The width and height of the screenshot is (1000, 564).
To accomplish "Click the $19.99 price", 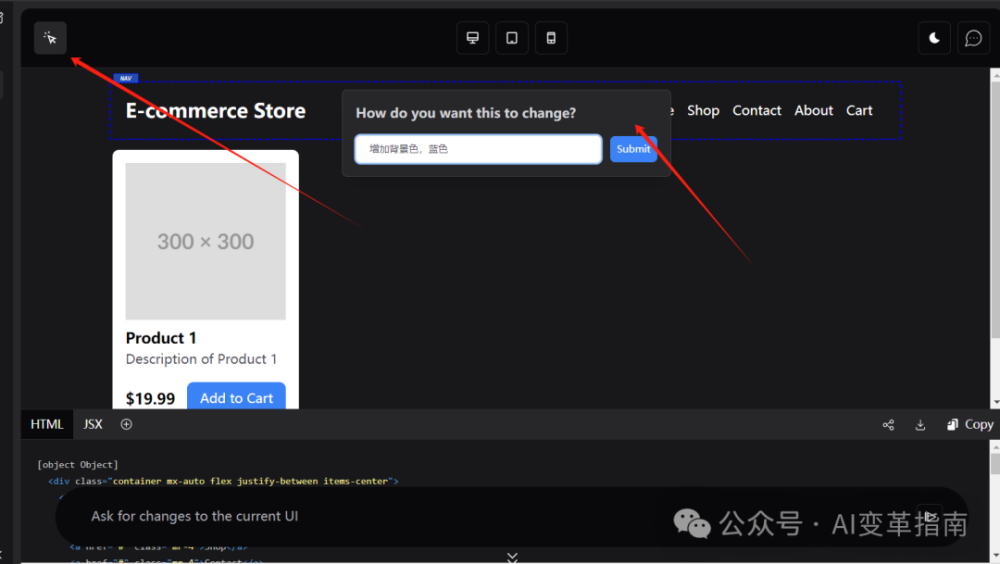I will (150, 399).
